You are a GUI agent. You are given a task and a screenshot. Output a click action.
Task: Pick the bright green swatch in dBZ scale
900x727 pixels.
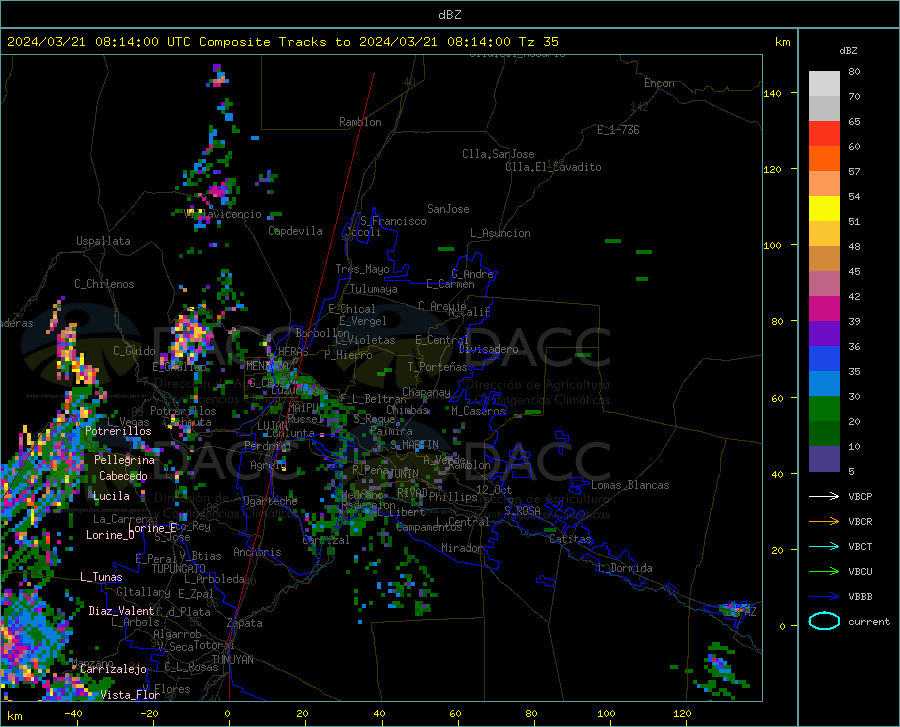[x=824, y=409]
